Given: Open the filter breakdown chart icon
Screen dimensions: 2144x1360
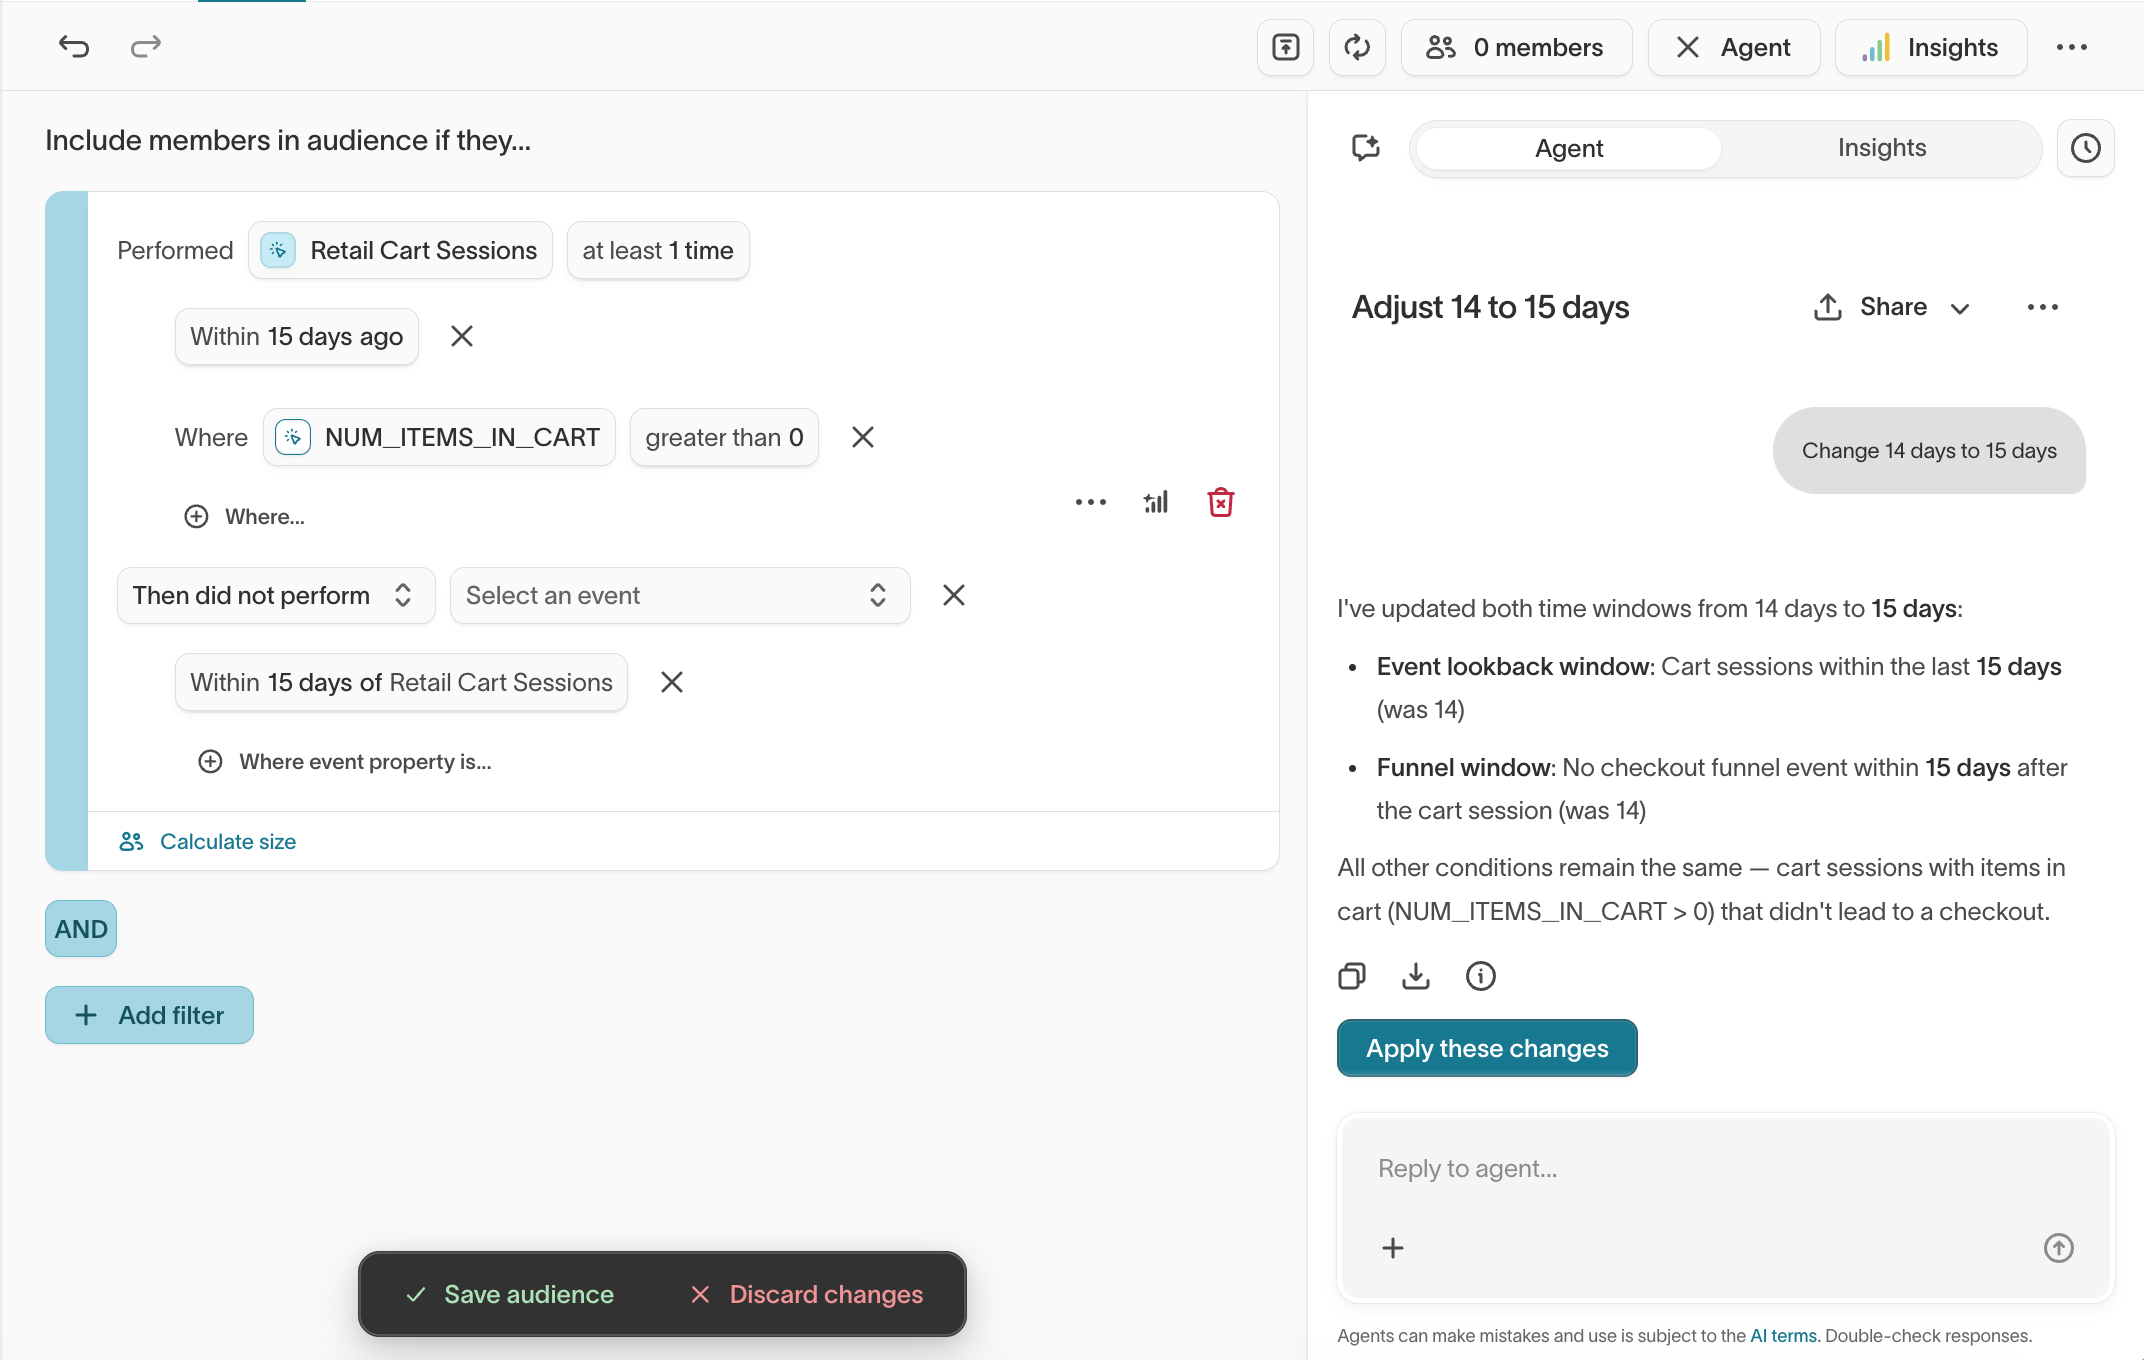Looking at the screenshot, I should click(x=1155, y=502).
